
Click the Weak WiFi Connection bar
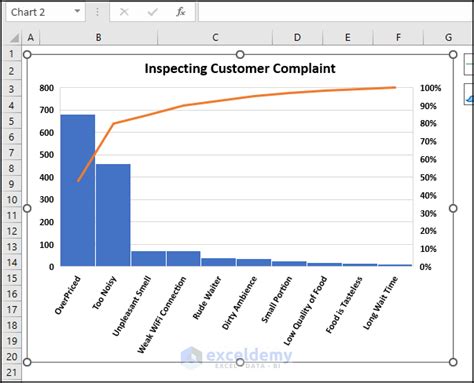[183, 259]
